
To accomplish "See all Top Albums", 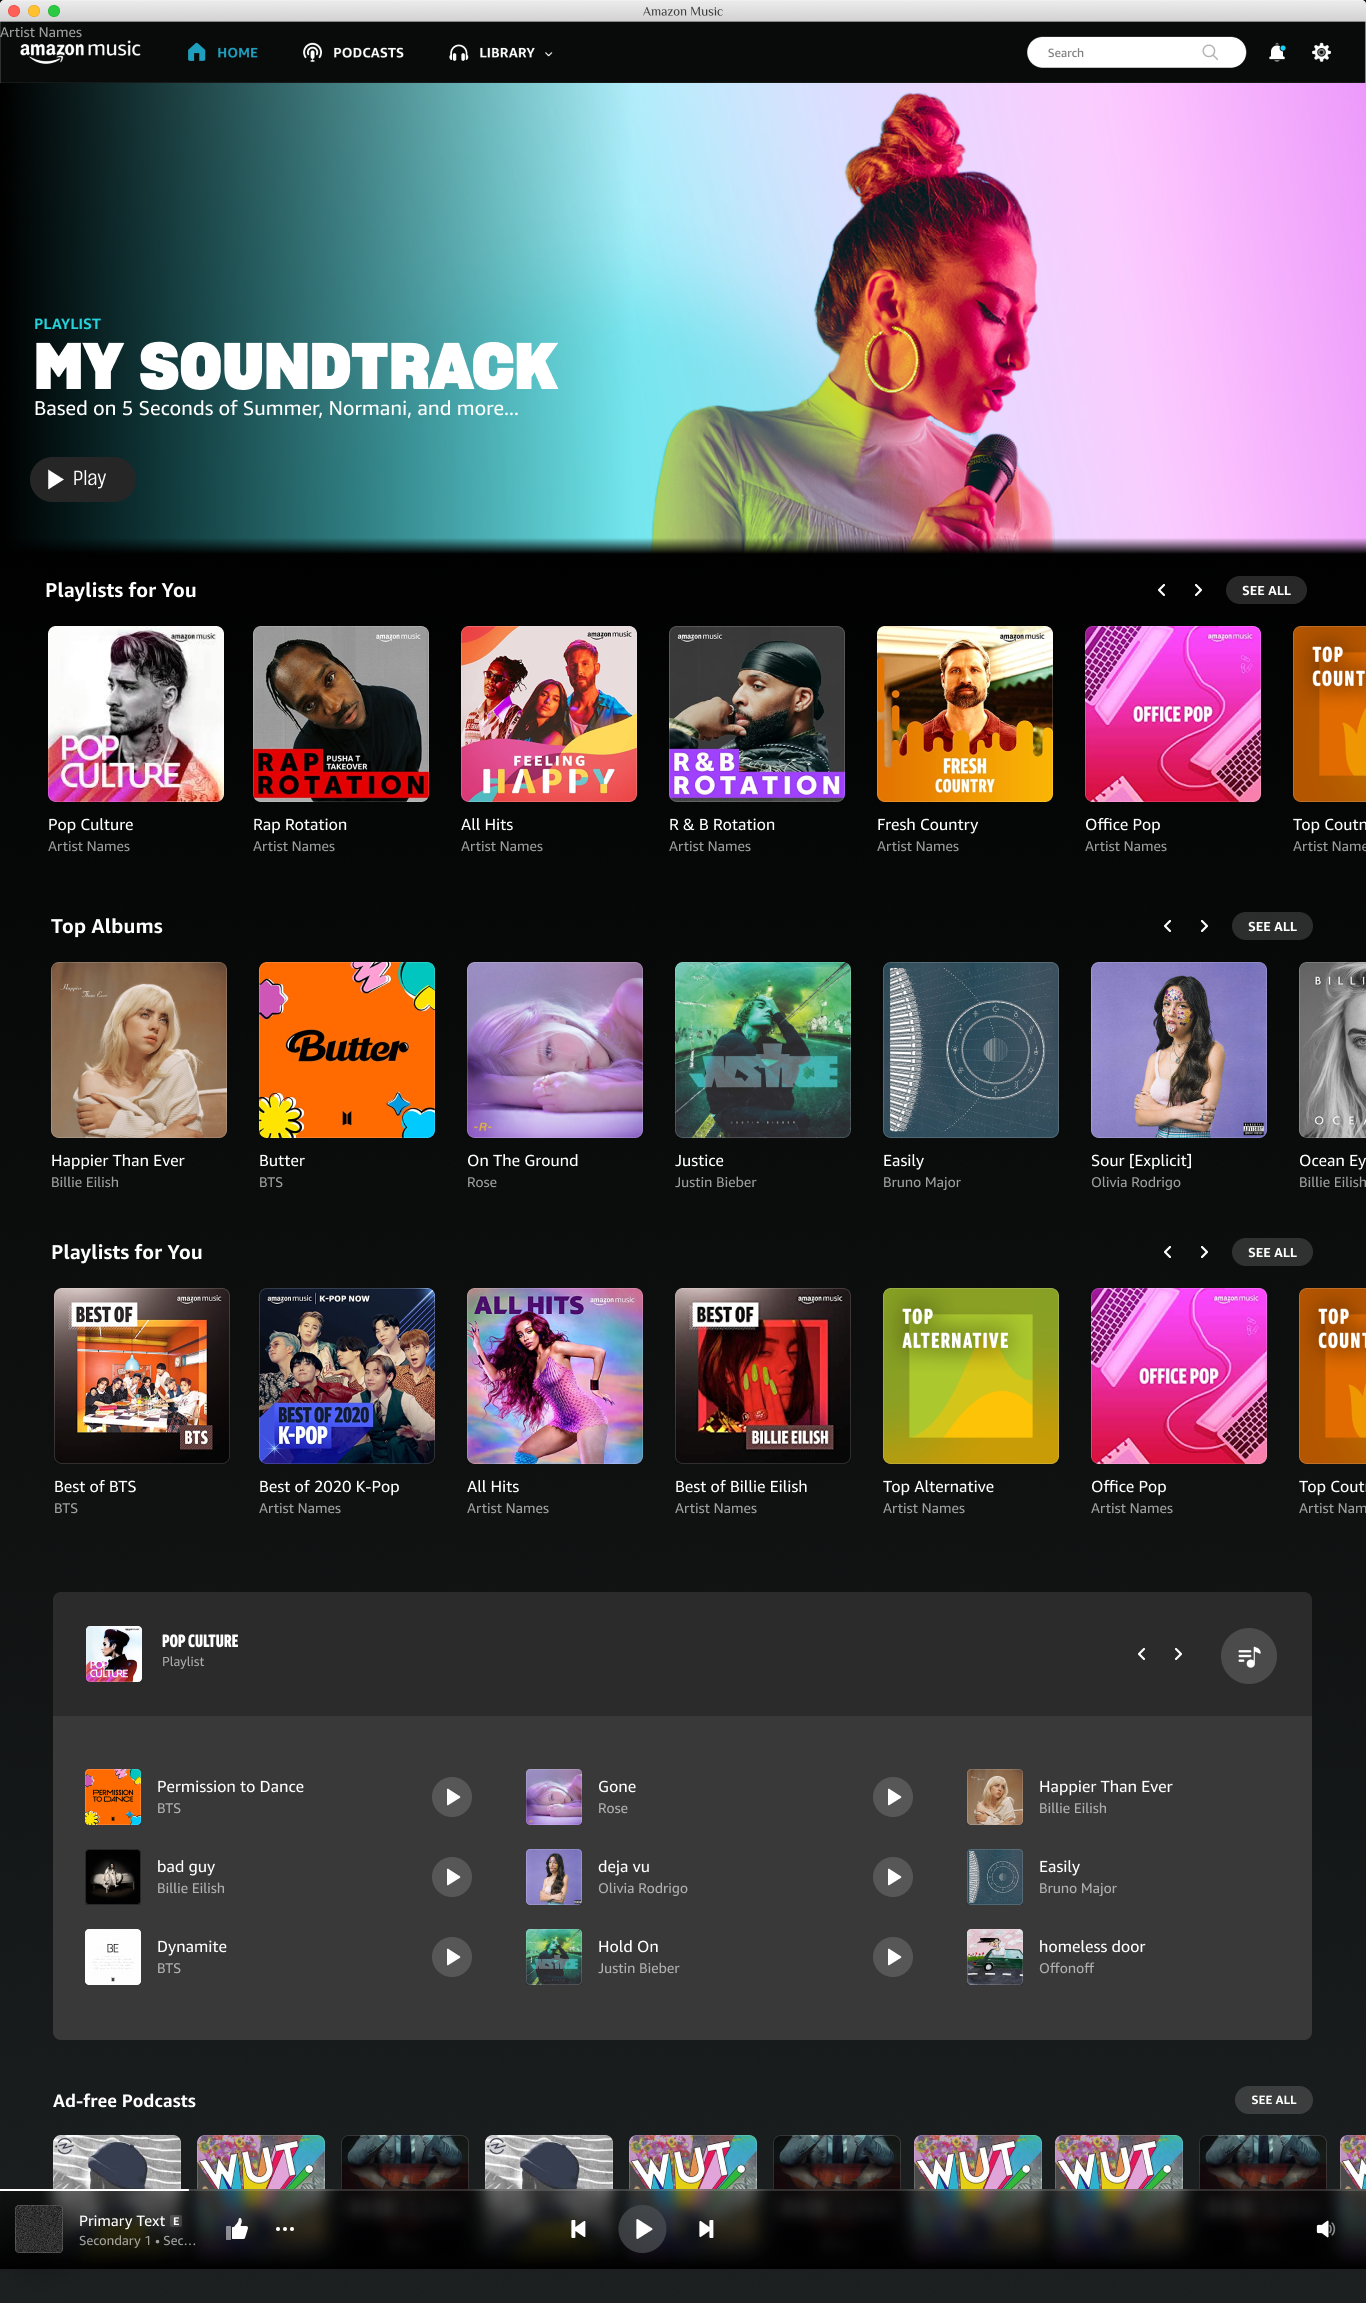I will coord(1272,926).
